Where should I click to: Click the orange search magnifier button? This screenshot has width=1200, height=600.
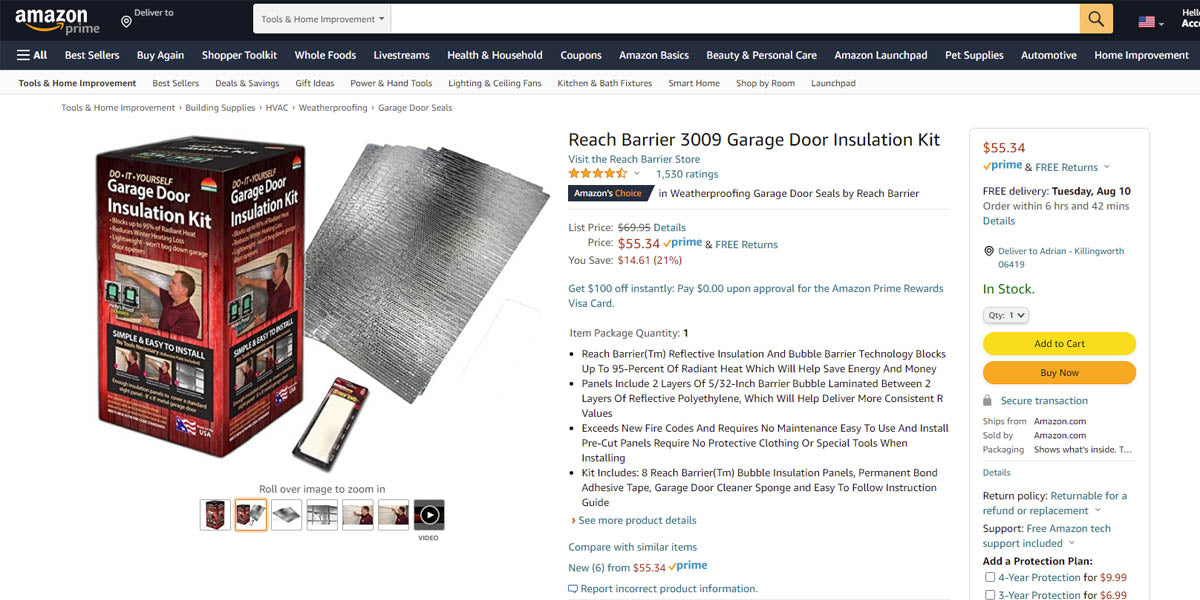[1096, 19]
